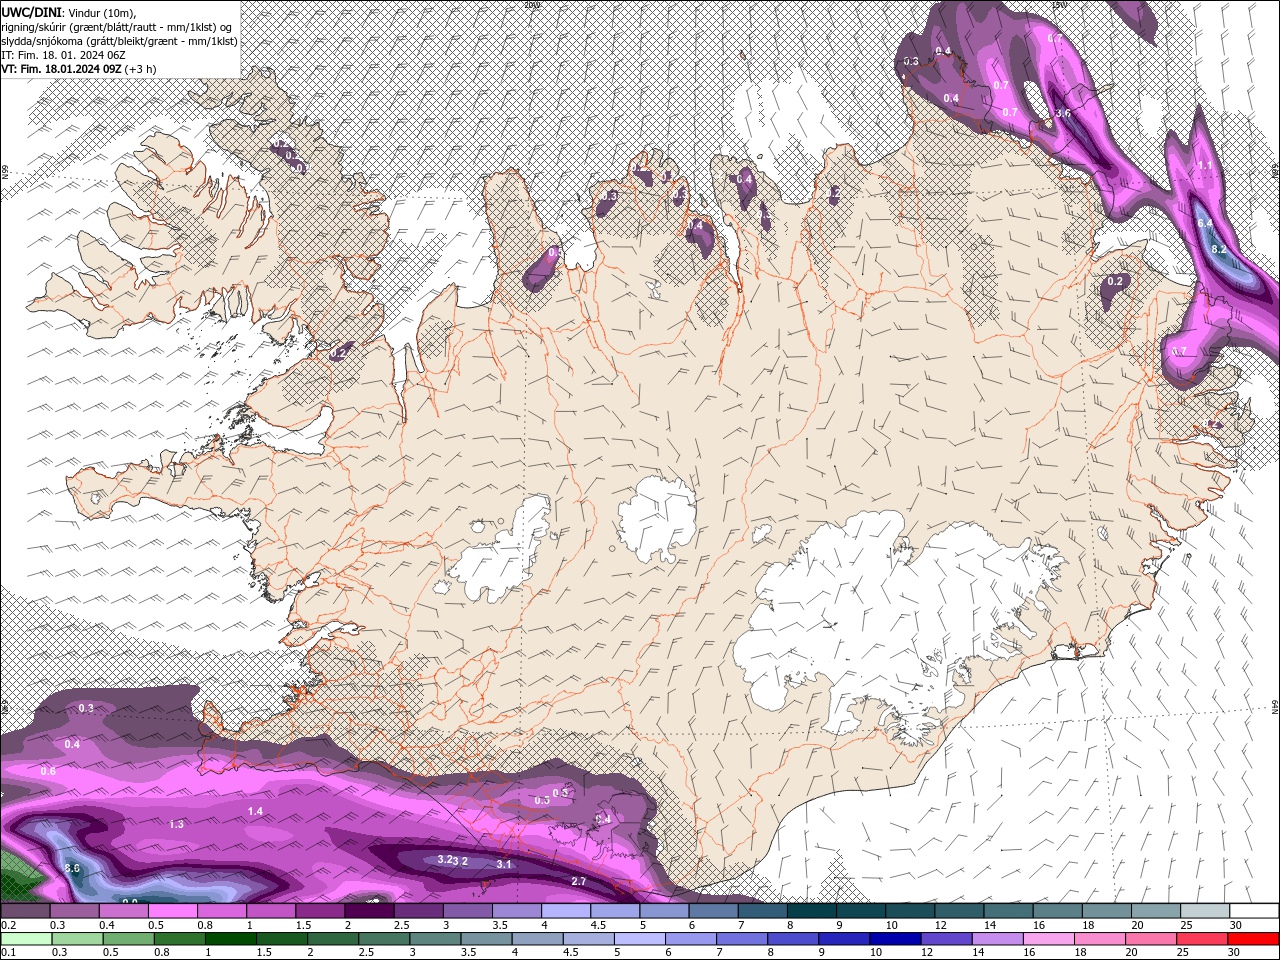Viewport: 1280px width, 960px height.
Task: Pick rain legend swatch between 10 and 12
Action: (x=895, y=939)
